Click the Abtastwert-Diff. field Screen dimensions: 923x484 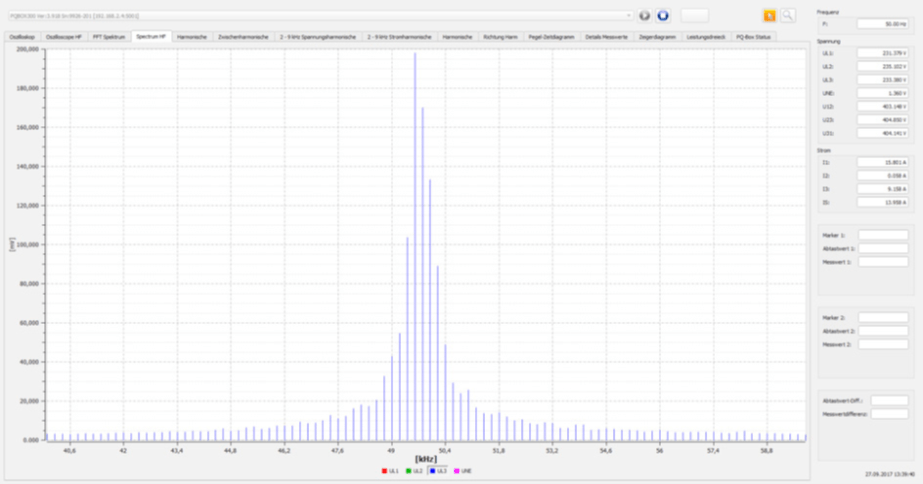888,400
